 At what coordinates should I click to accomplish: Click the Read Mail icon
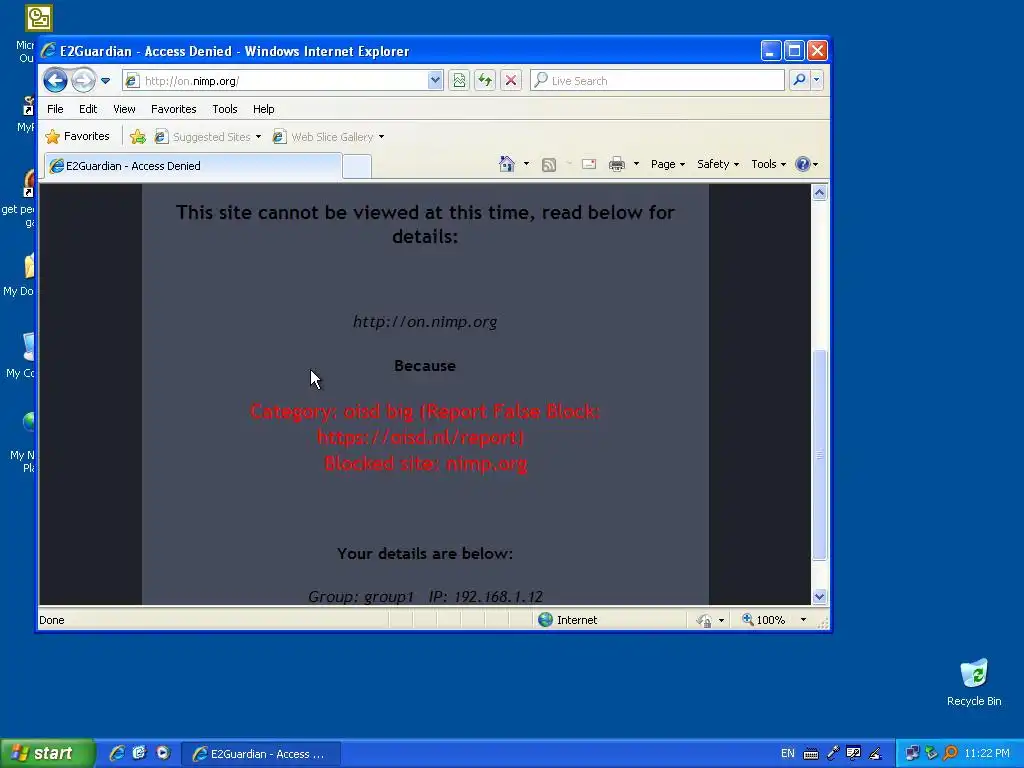click(x=589, y=164)
